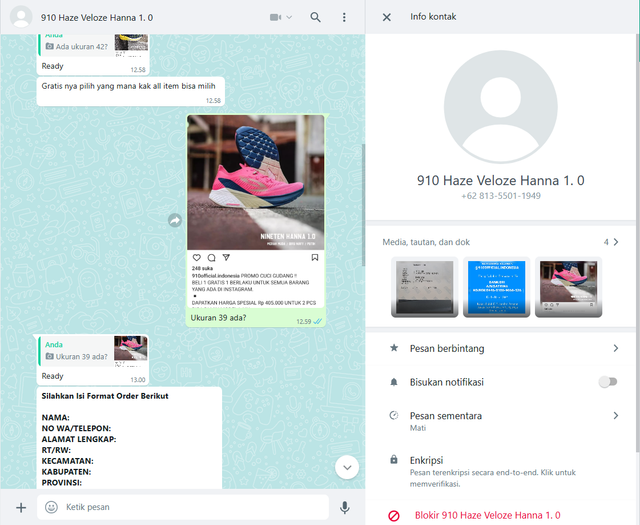Click the 'Ready' reply sent at 12.58
Image resolution: width=640 pixels, height=525 pixels.
click(52, 66)
